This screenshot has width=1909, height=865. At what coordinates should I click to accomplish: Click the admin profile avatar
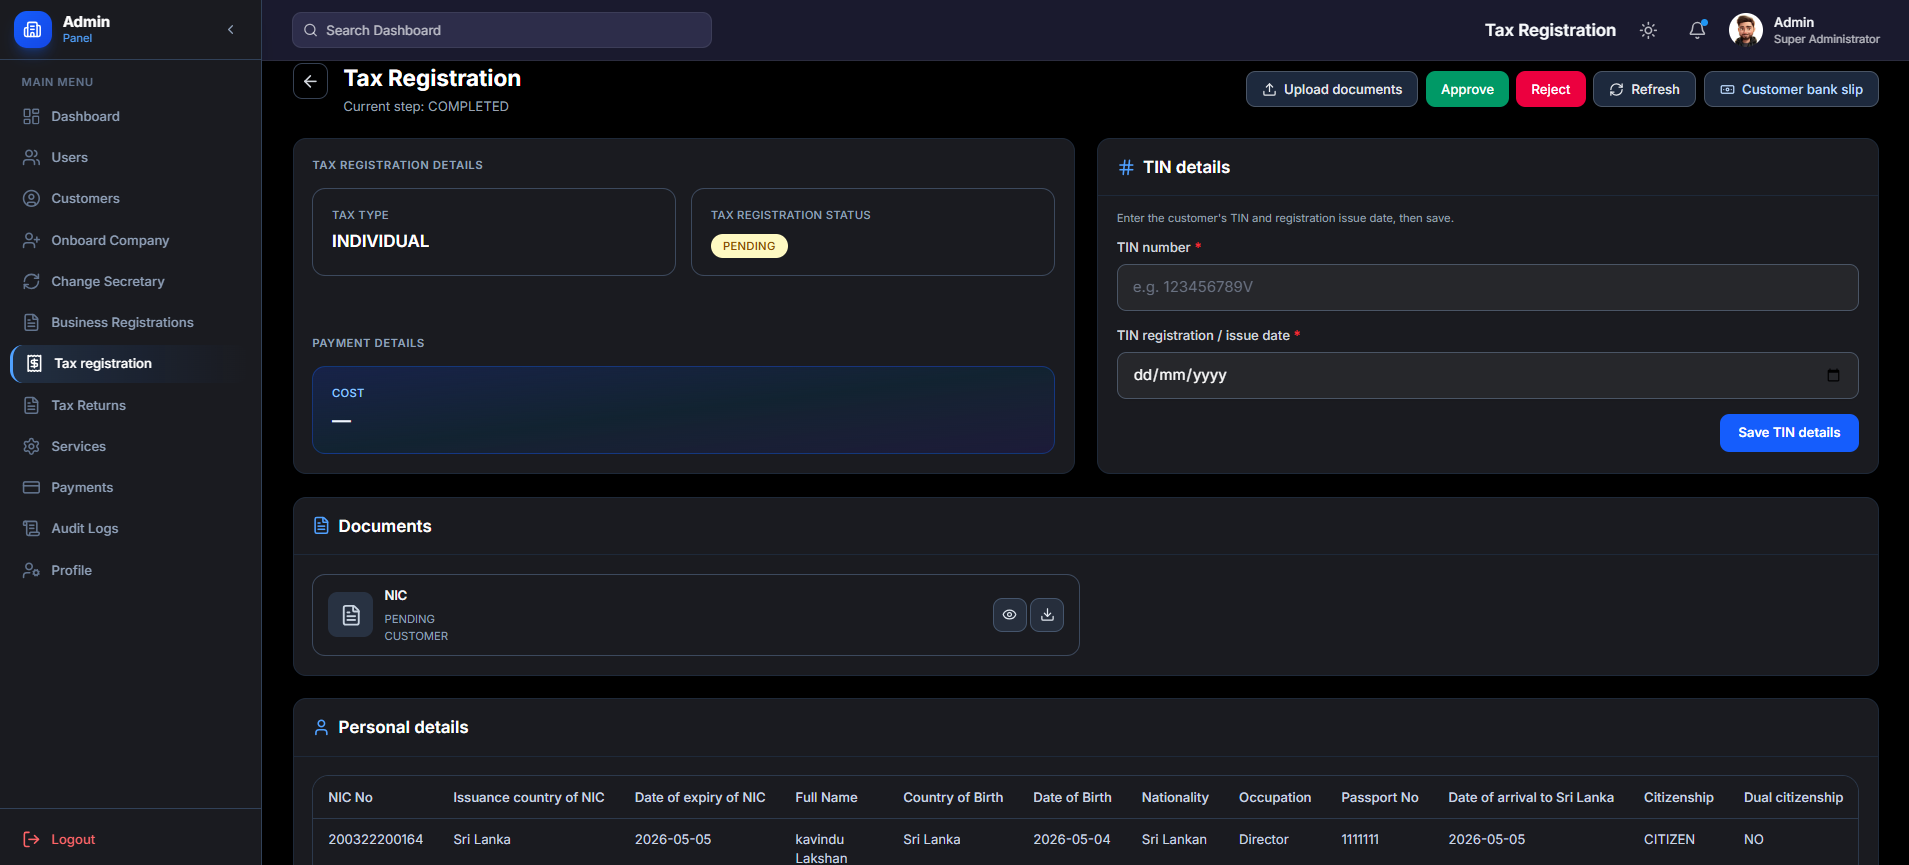click(1746, 30)
